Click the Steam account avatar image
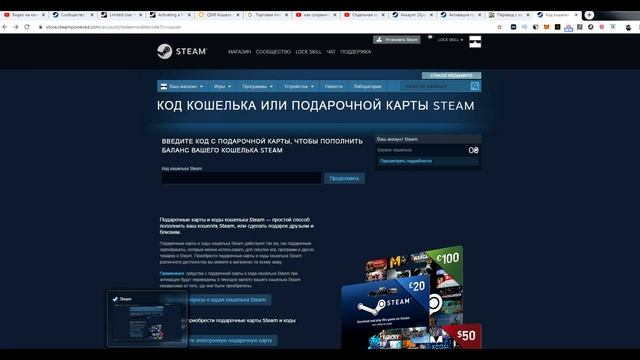Viewport: 640px width, 360px height. [x=475, y=42]
